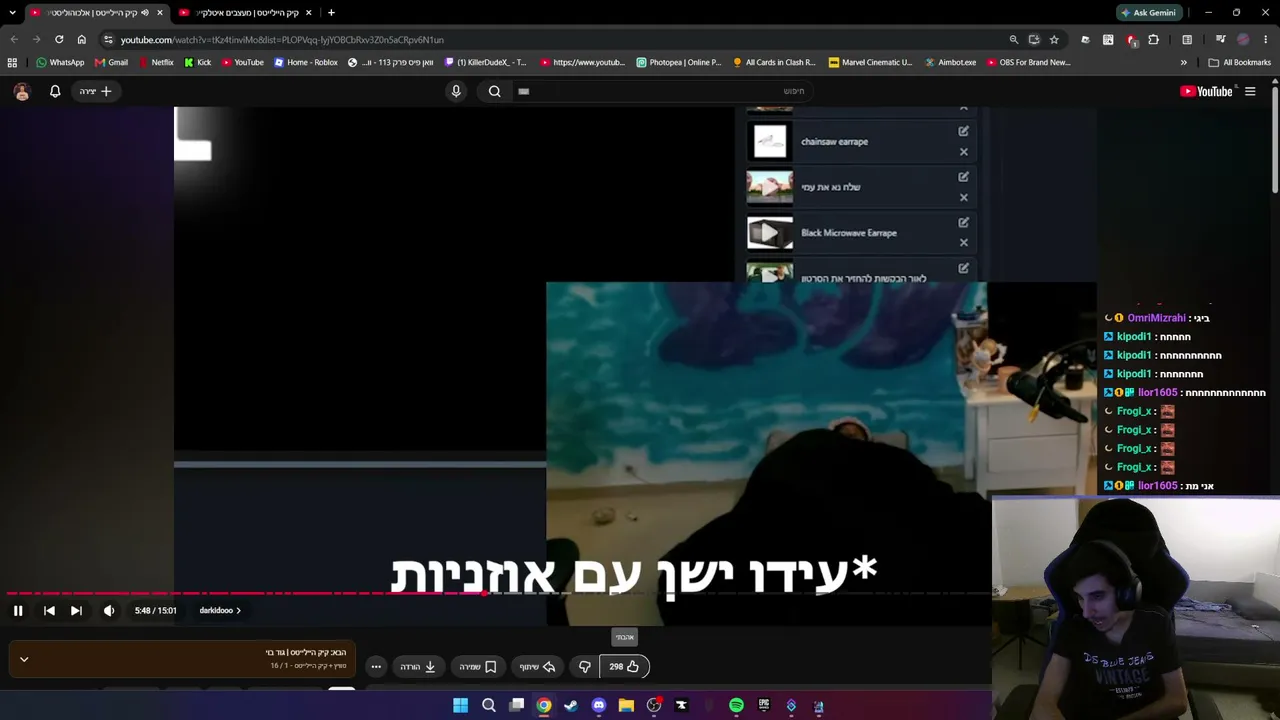1280x720 pixels.
Task: Open the Photopea bookmark
Action: pos(679,62)
